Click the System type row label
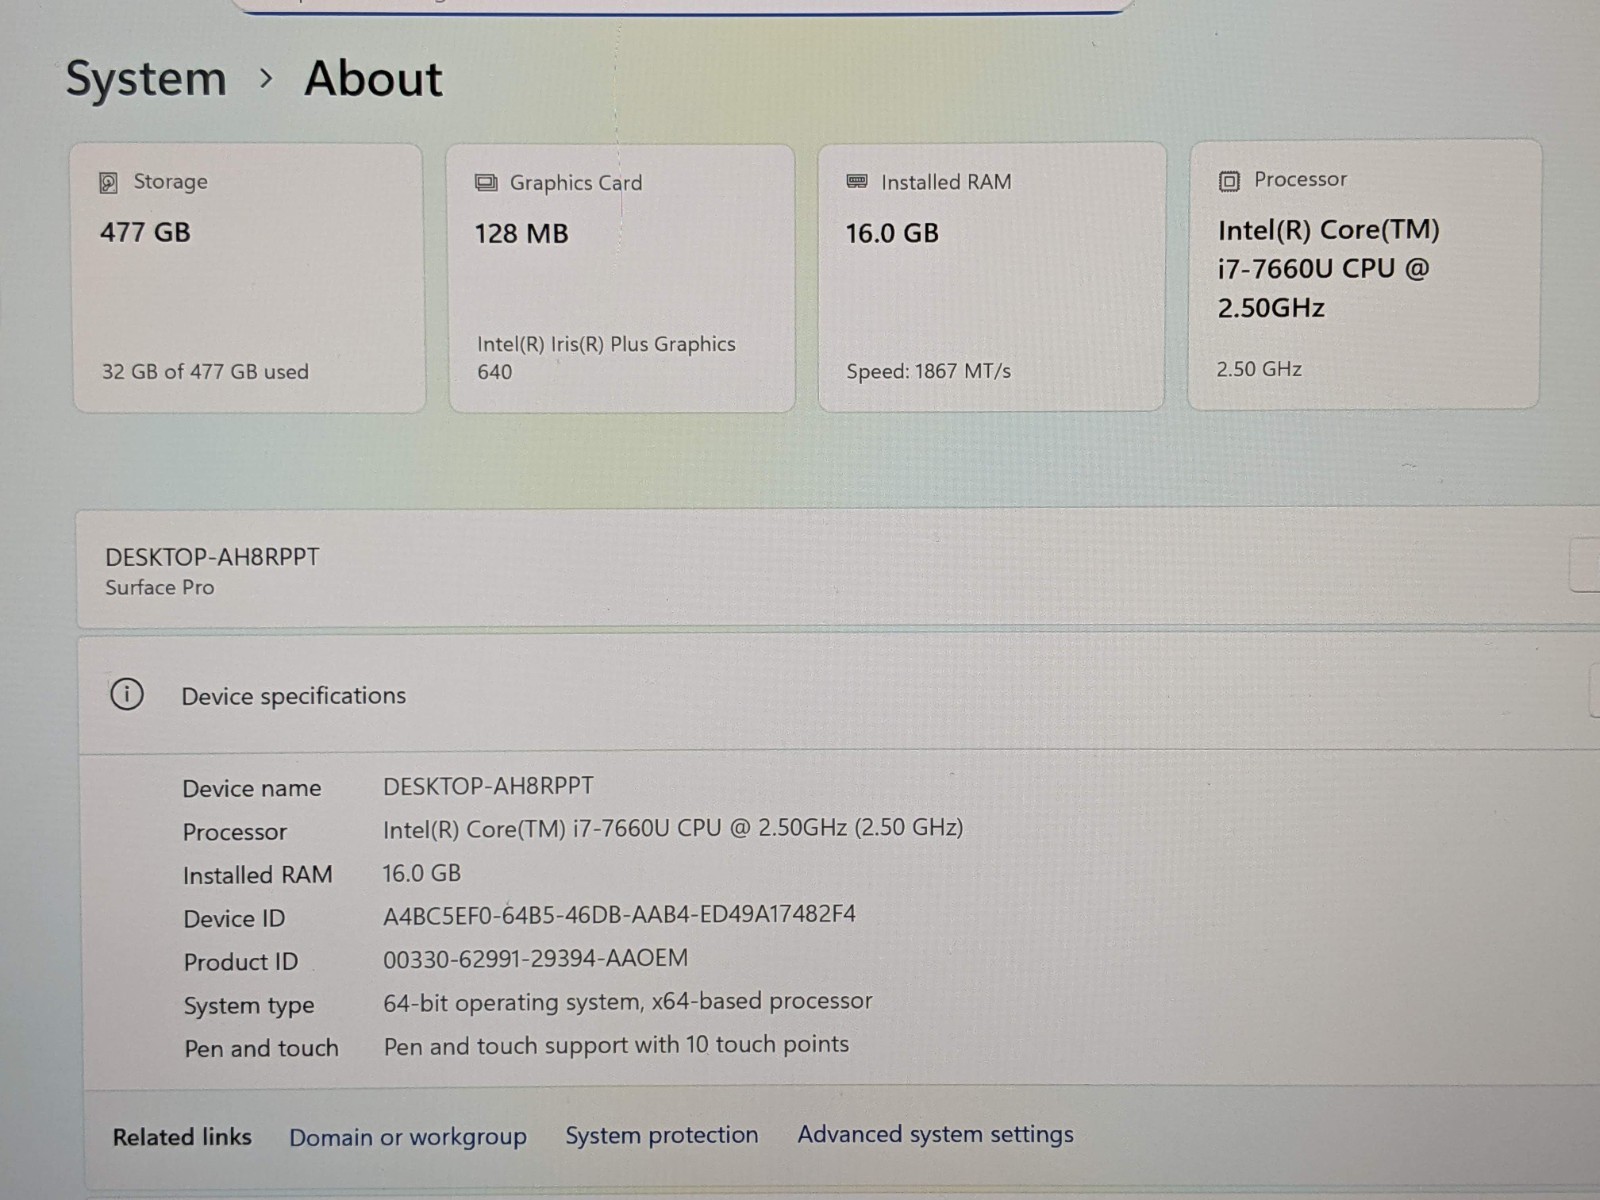This screenshot has width=1600, height=1200. [x=249, y=1006]
